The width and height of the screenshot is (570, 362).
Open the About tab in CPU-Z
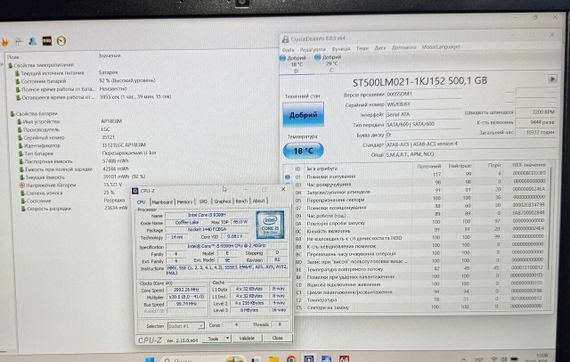(x=259, y=200)
